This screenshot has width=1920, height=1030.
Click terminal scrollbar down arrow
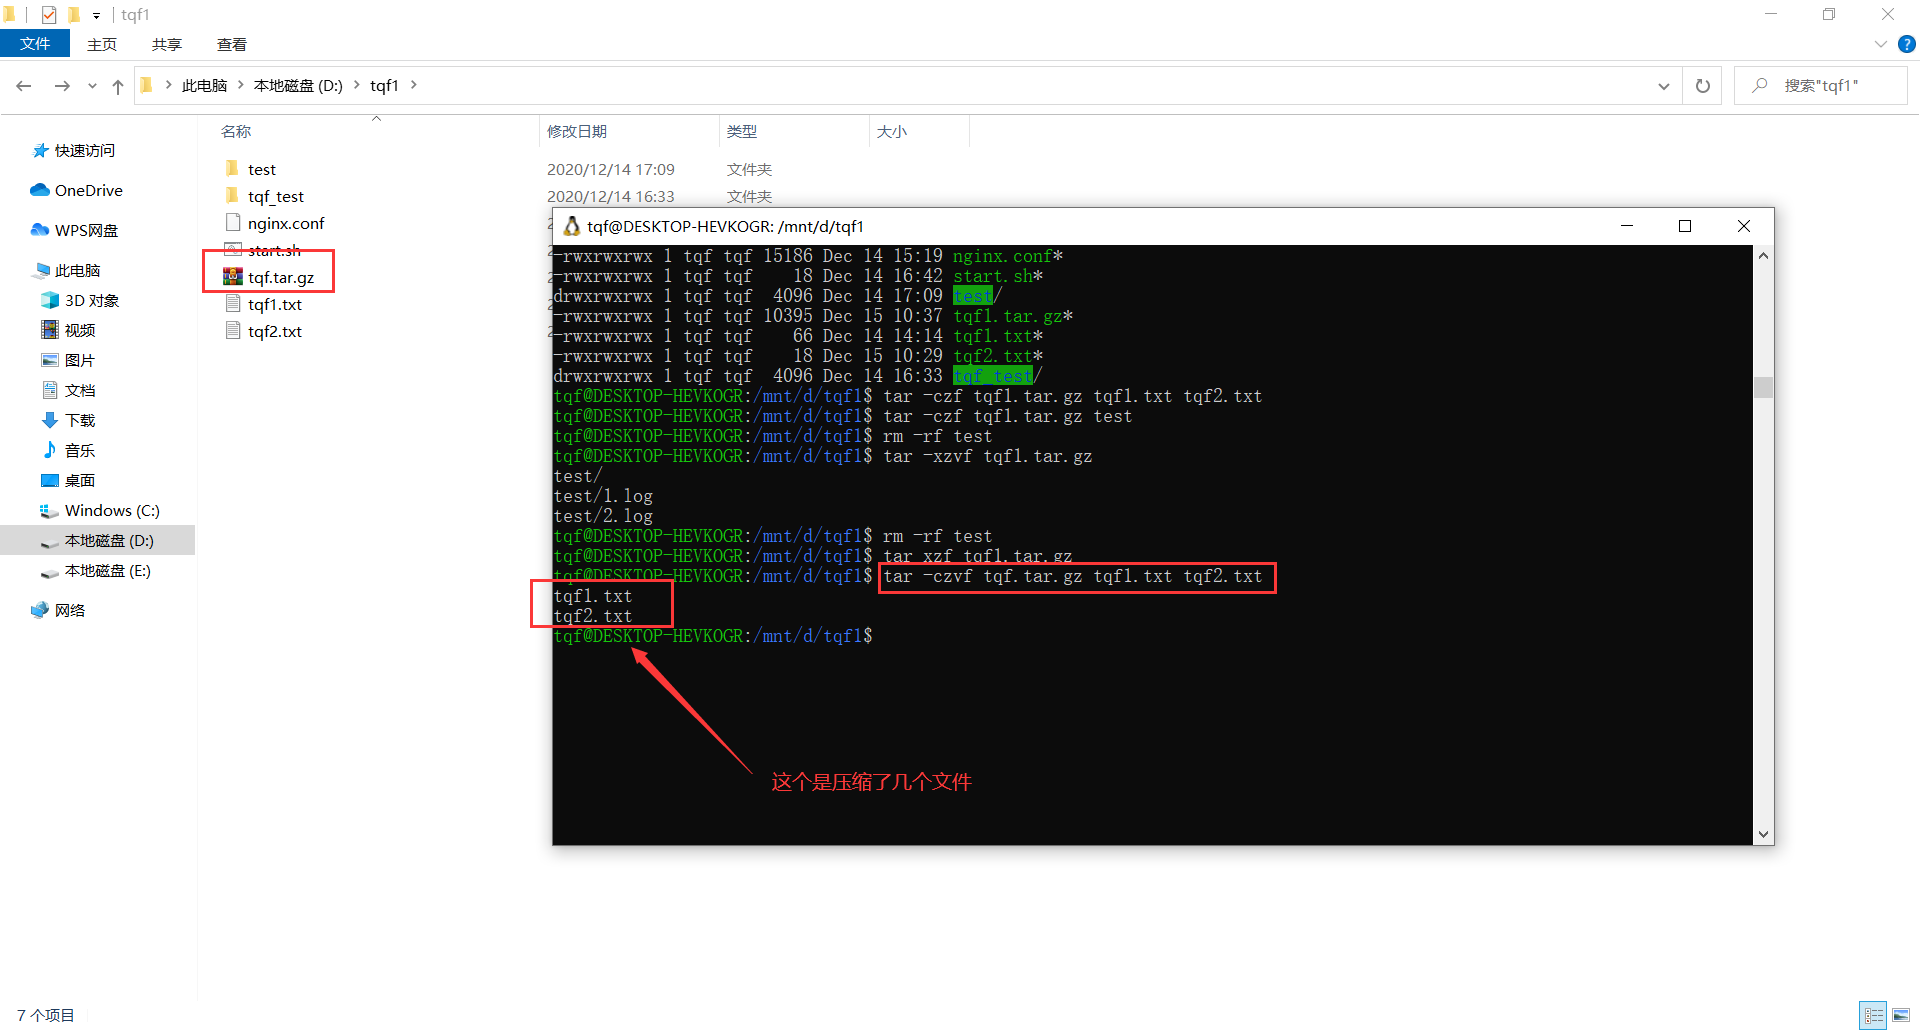tap(1764, 835)
